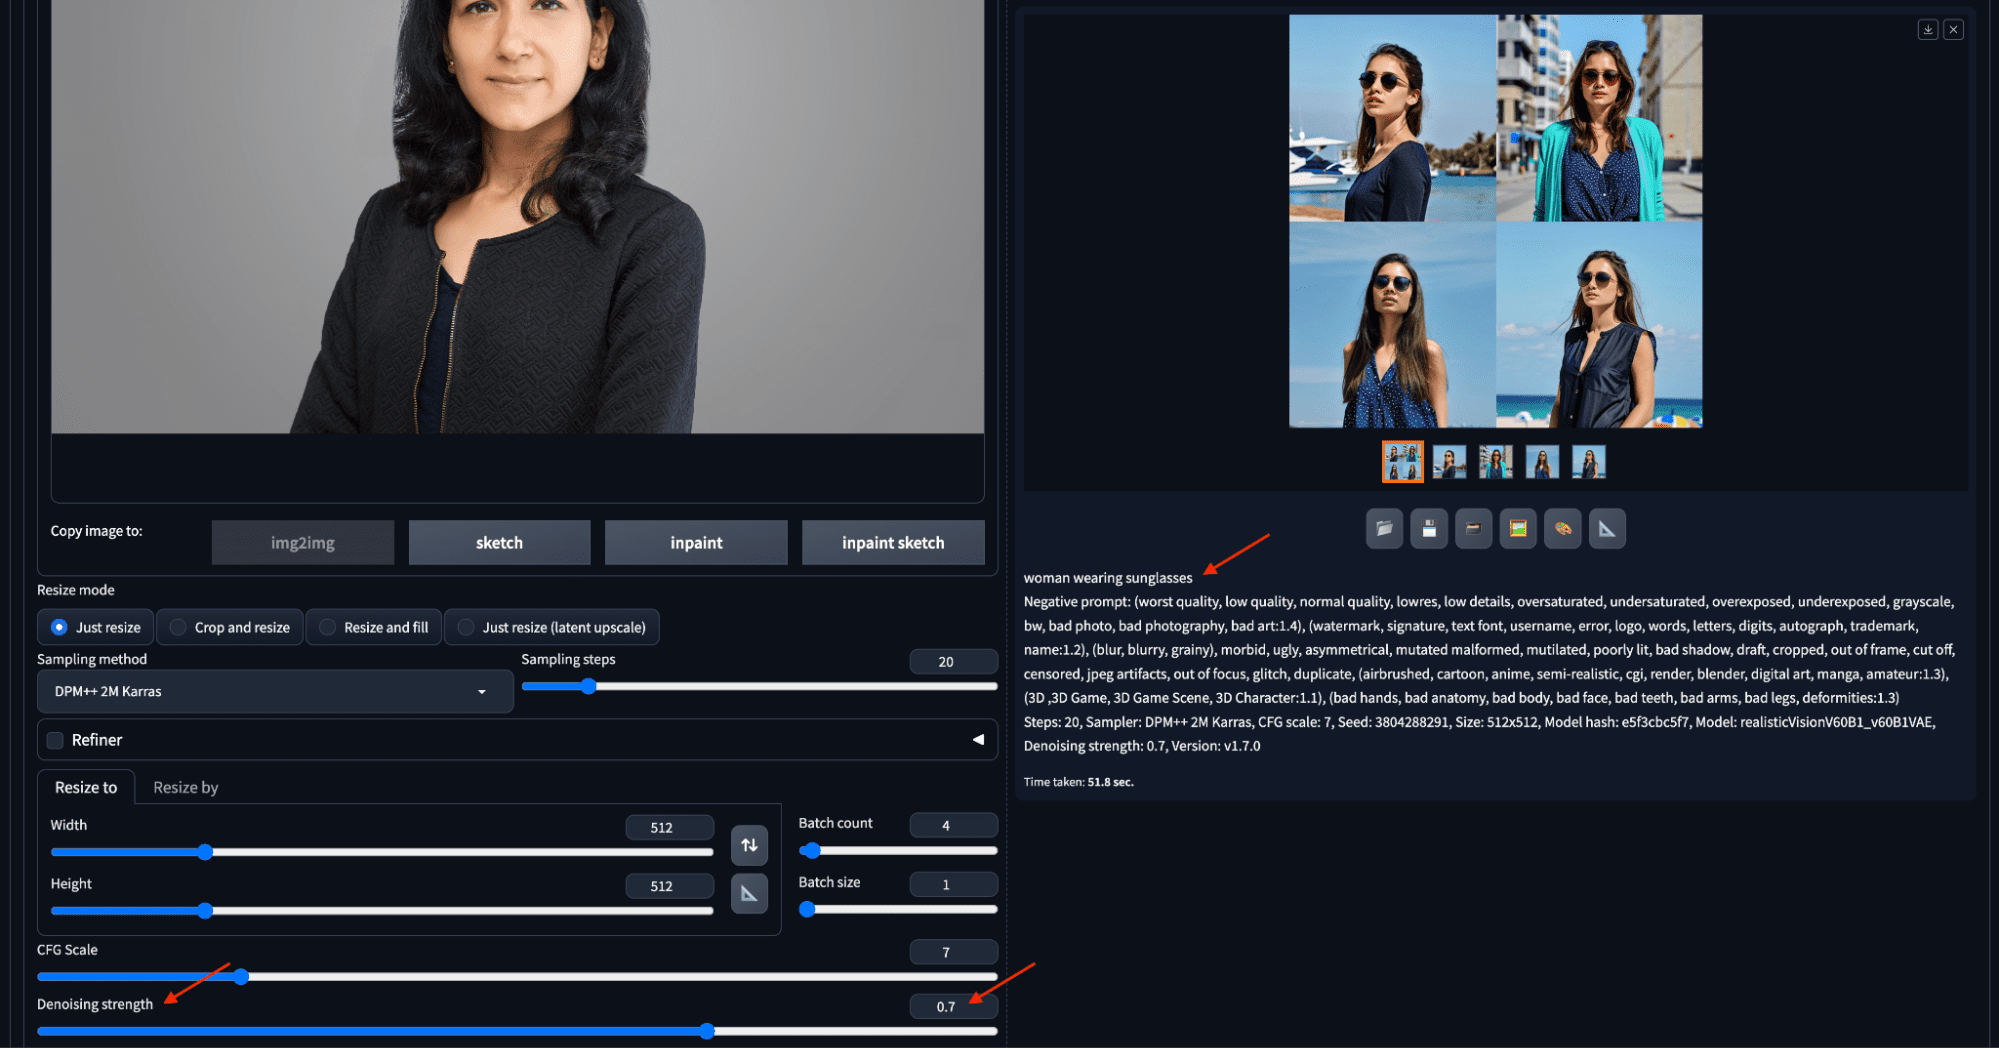Choose Resize and fill mode
The height and width of the screenshot is (1049, 1999).
coord(374,627)
